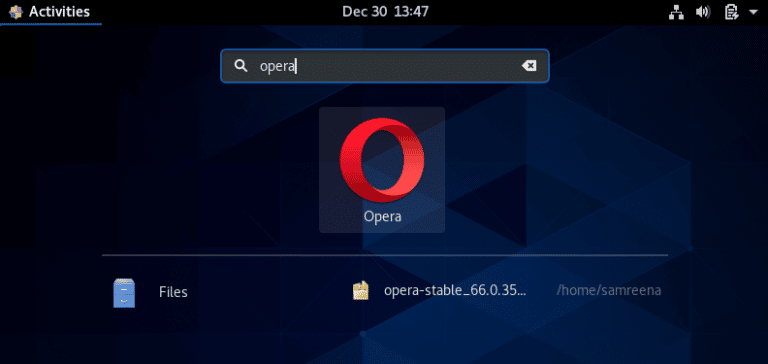Image resolution: width=768 pixels, height=364 pixels.
Task: Open the network connection status icon
Action: [676, 12]
